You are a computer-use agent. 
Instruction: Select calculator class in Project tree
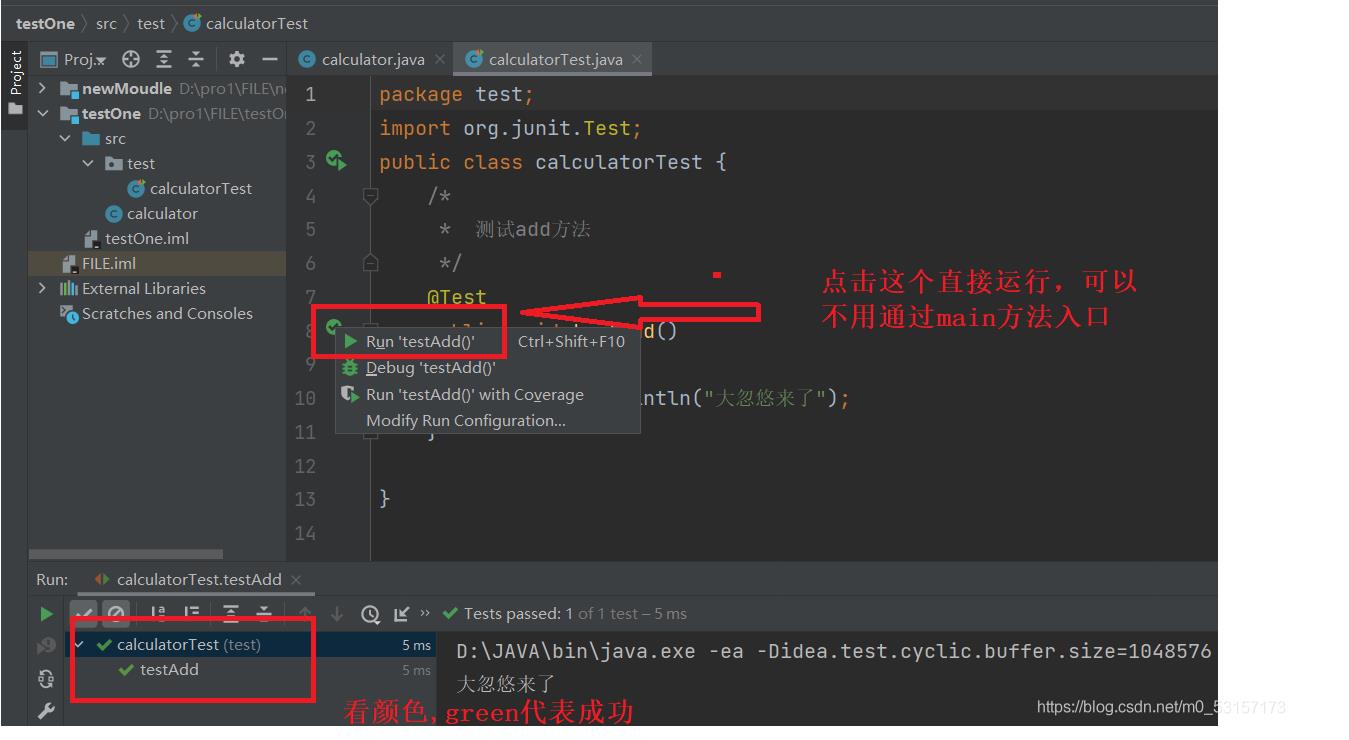click(x=152, y=213)
